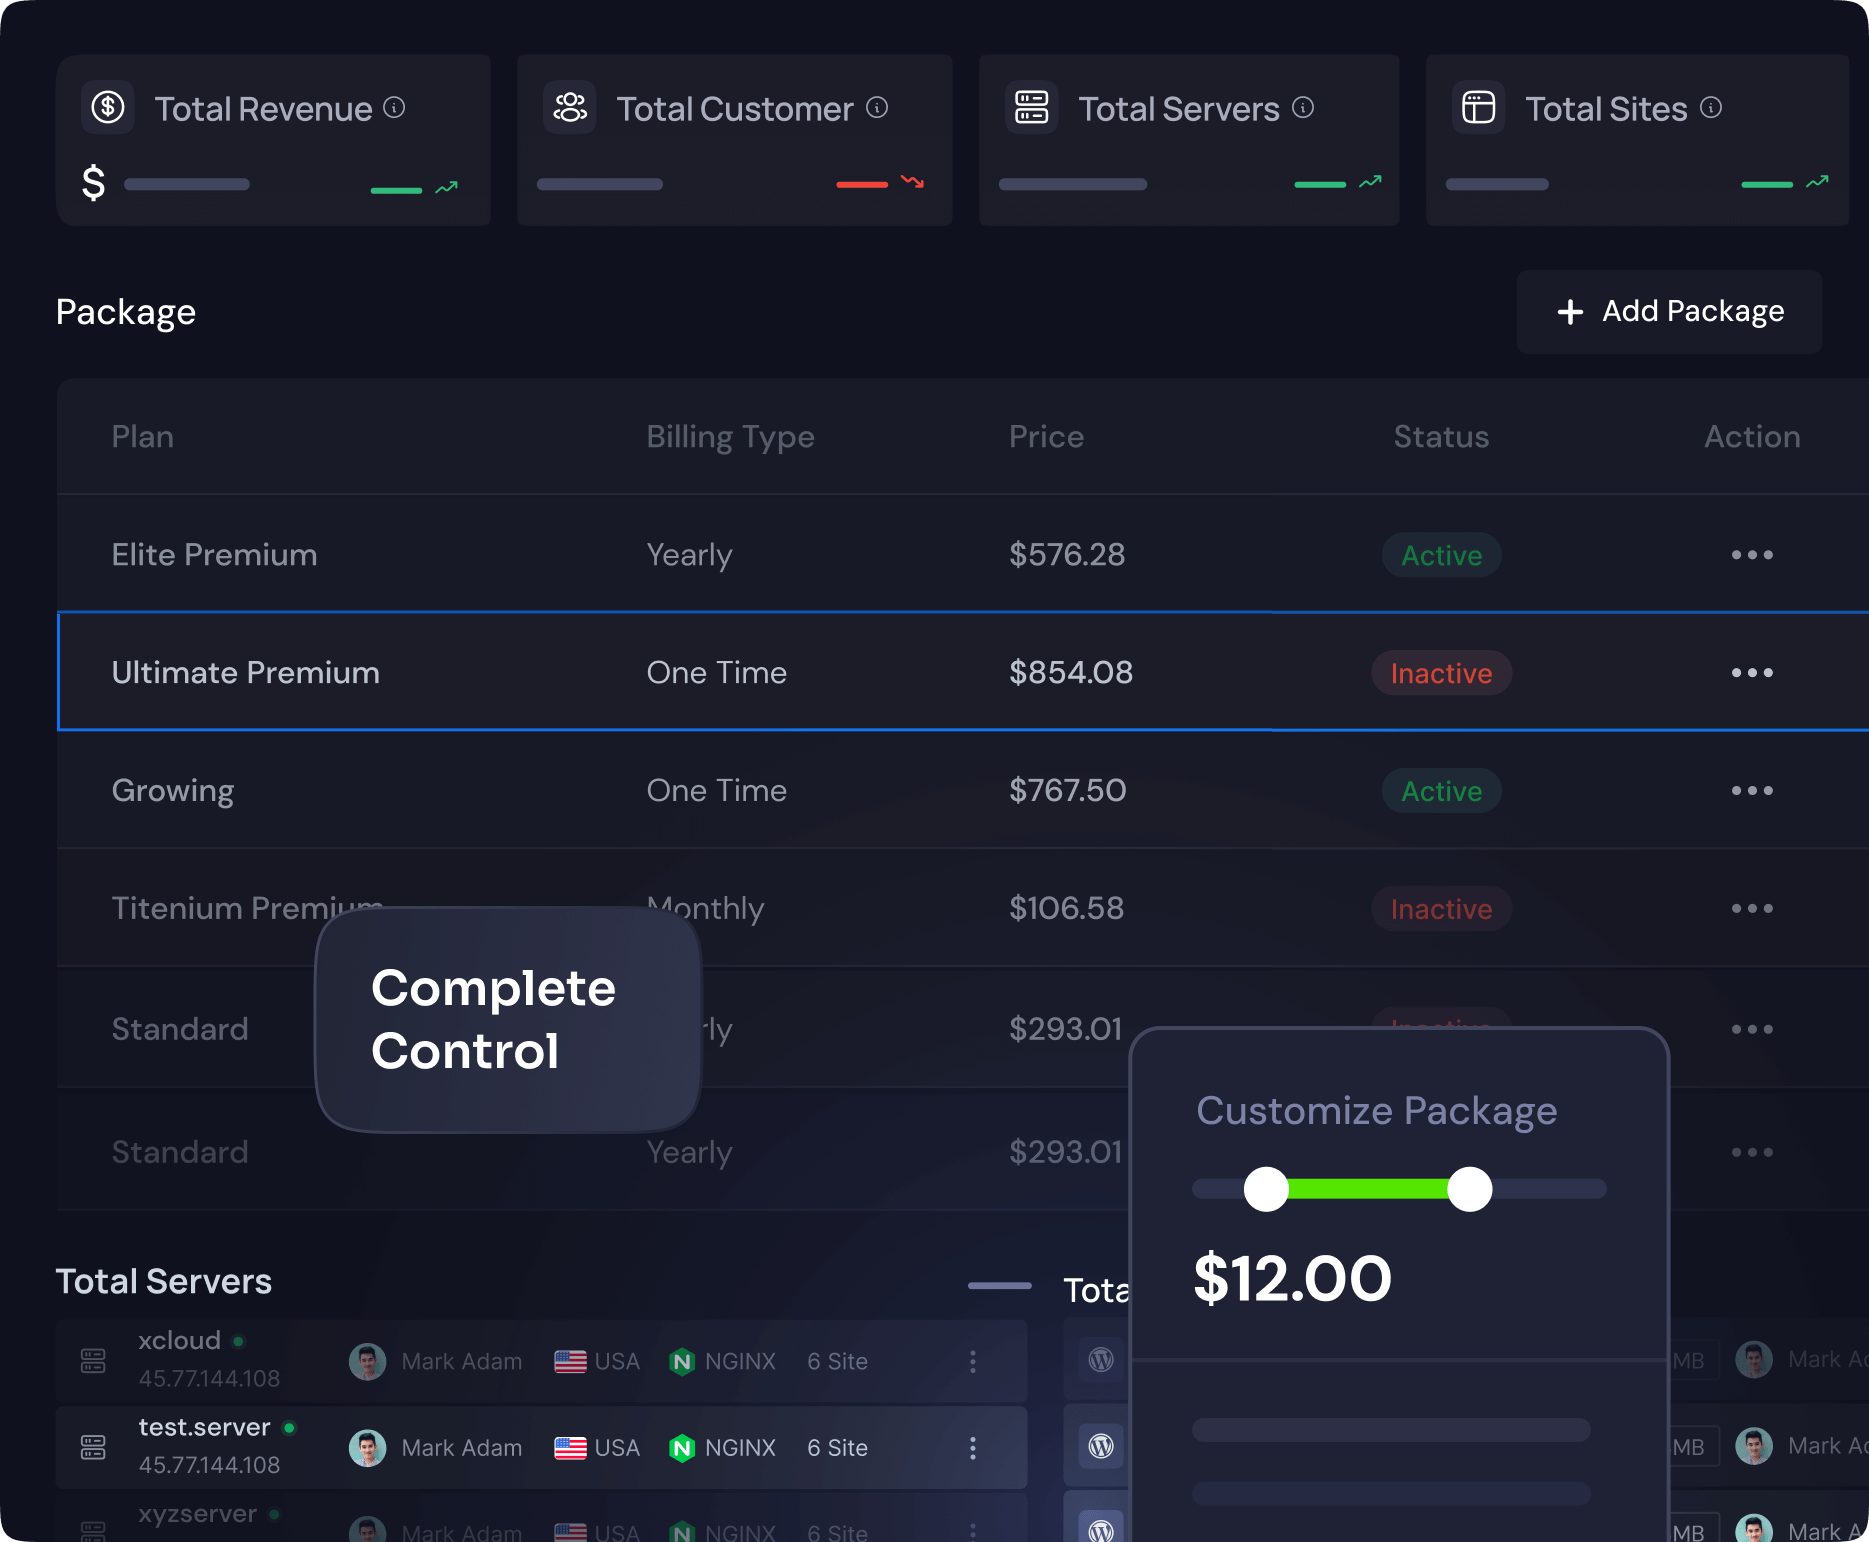Click Add Package button
This screenshot has width=1869, height=1542.
[x=1669, y=312]
